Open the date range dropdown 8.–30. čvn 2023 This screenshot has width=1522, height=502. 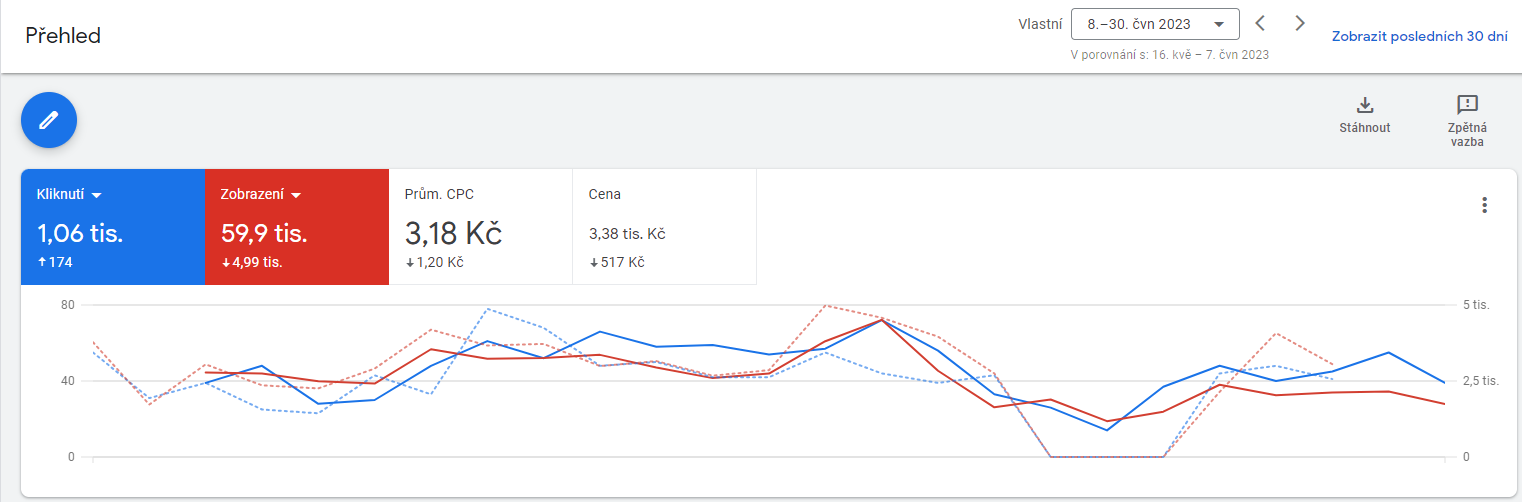click(1155, 24)
